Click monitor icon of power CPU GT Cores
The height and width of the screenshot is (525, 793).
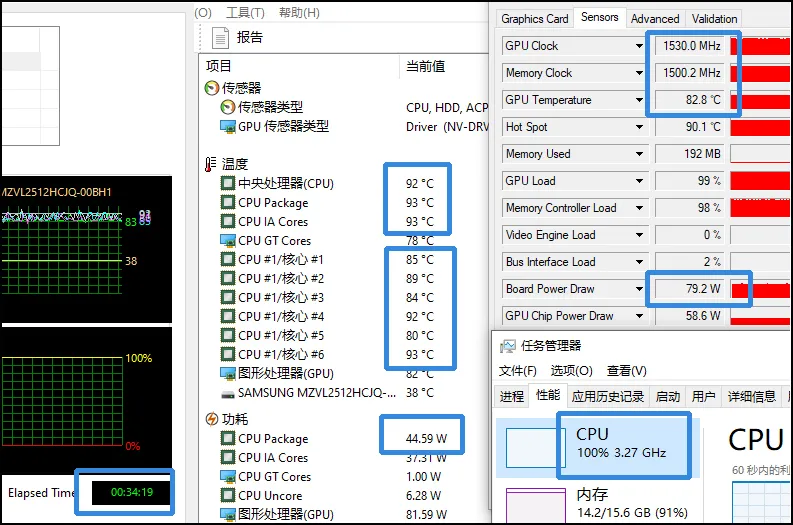(228, 476)
